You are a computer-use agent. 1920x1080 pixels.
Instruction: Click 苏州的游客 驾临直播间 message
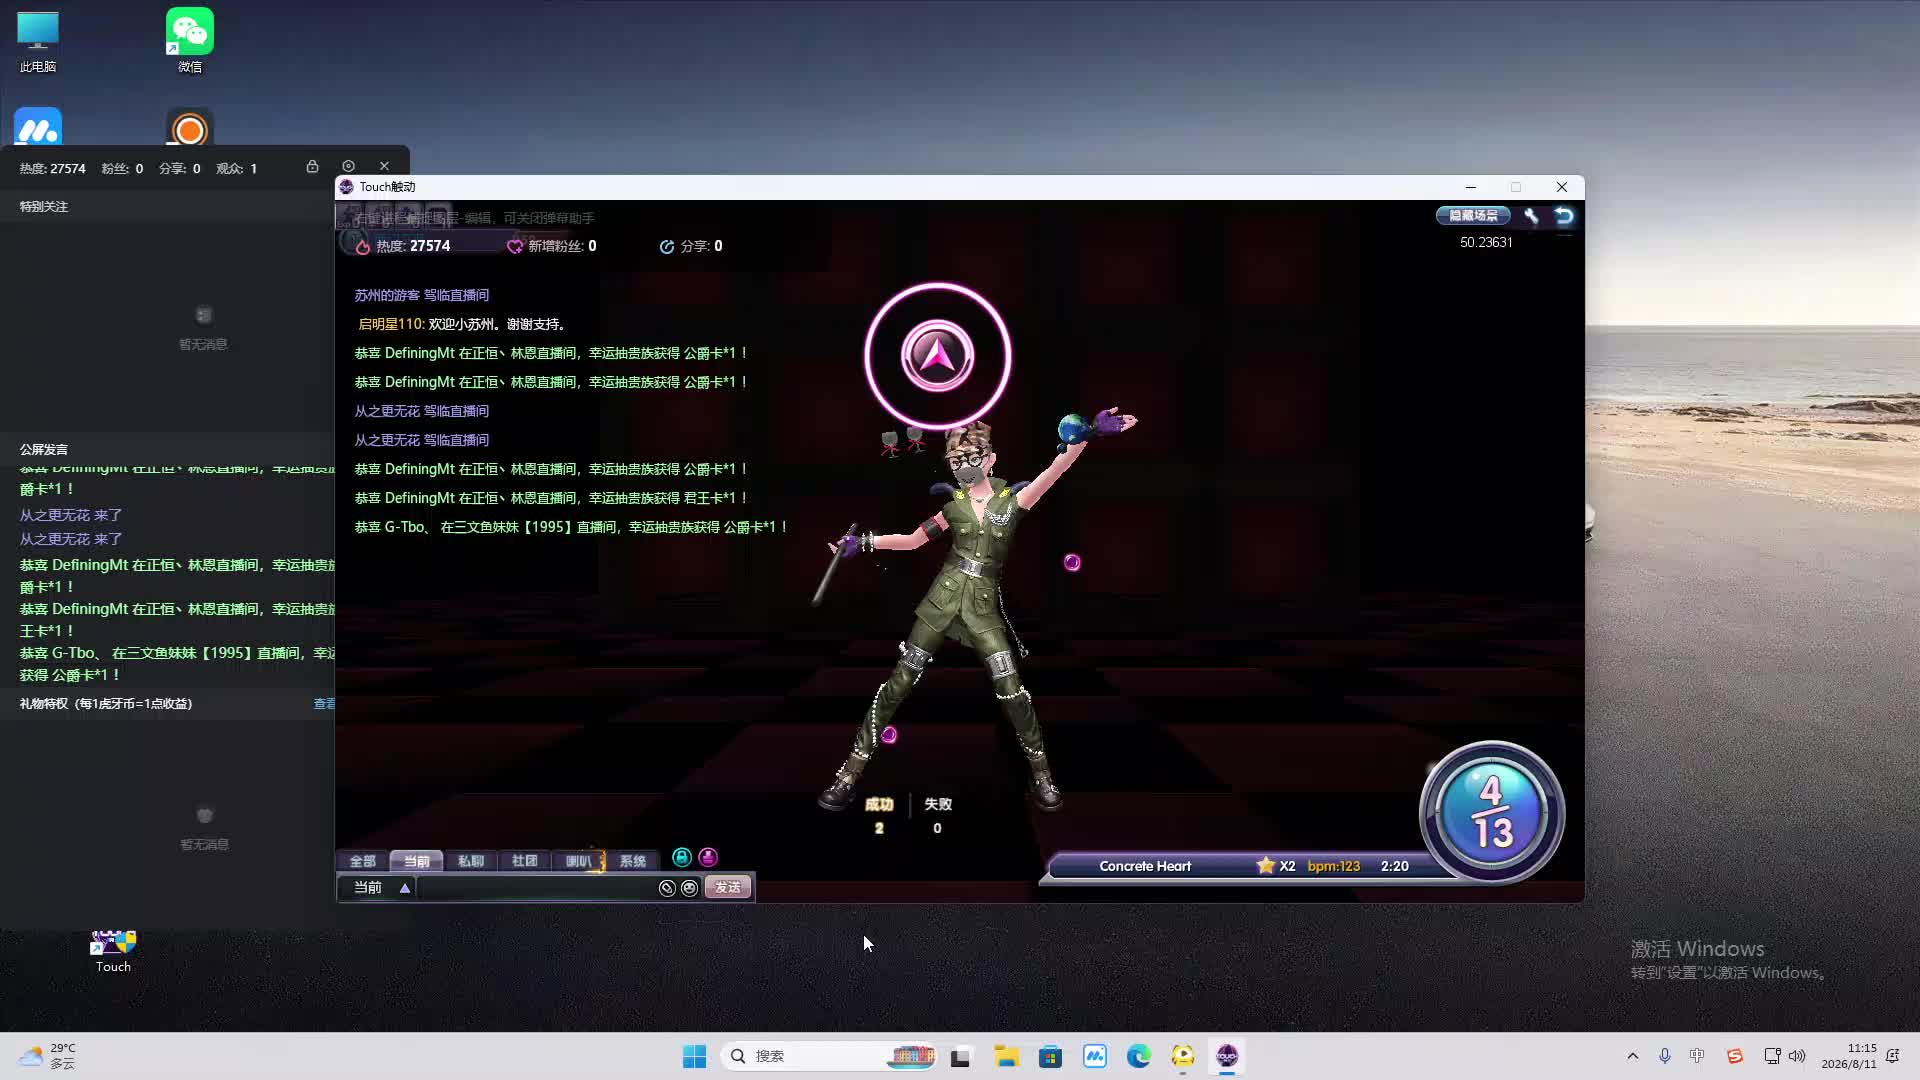[x=421, y=295]
